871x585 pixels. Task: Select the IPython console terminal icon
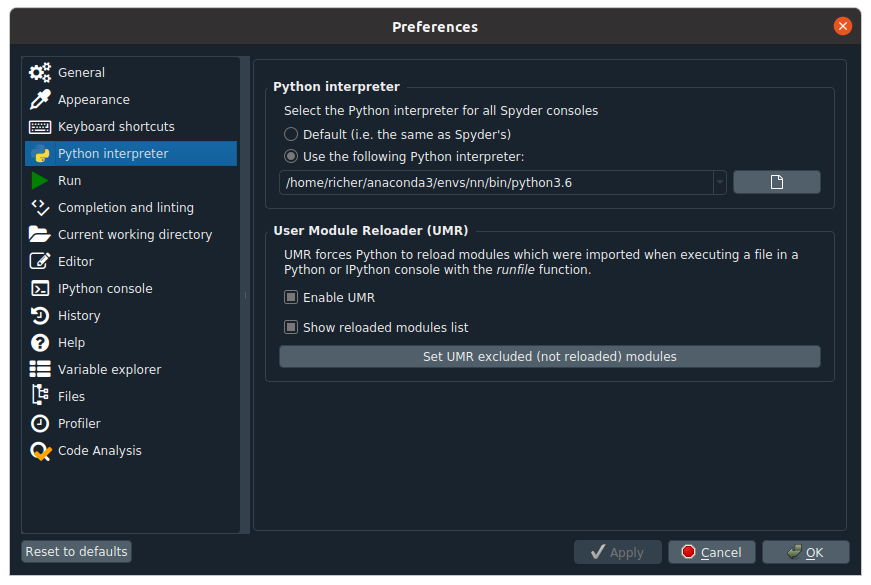[x=40, y=289]
